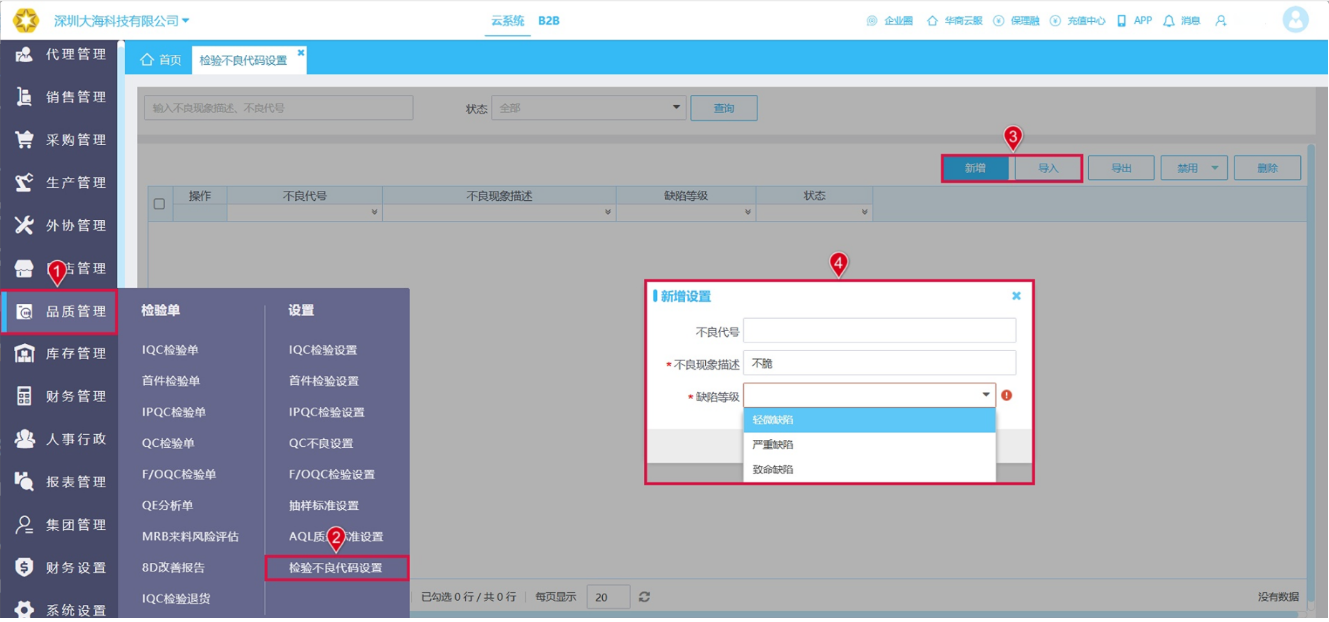Open the 财务设置 sidebar module

[60, 568]
